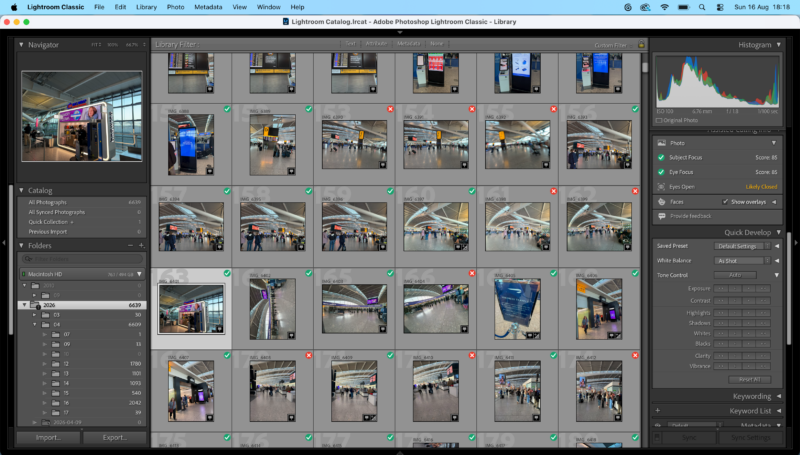800x455 pixels.
Task: Click into the Filter Folders search field
Action: click(x=82, y=259)
